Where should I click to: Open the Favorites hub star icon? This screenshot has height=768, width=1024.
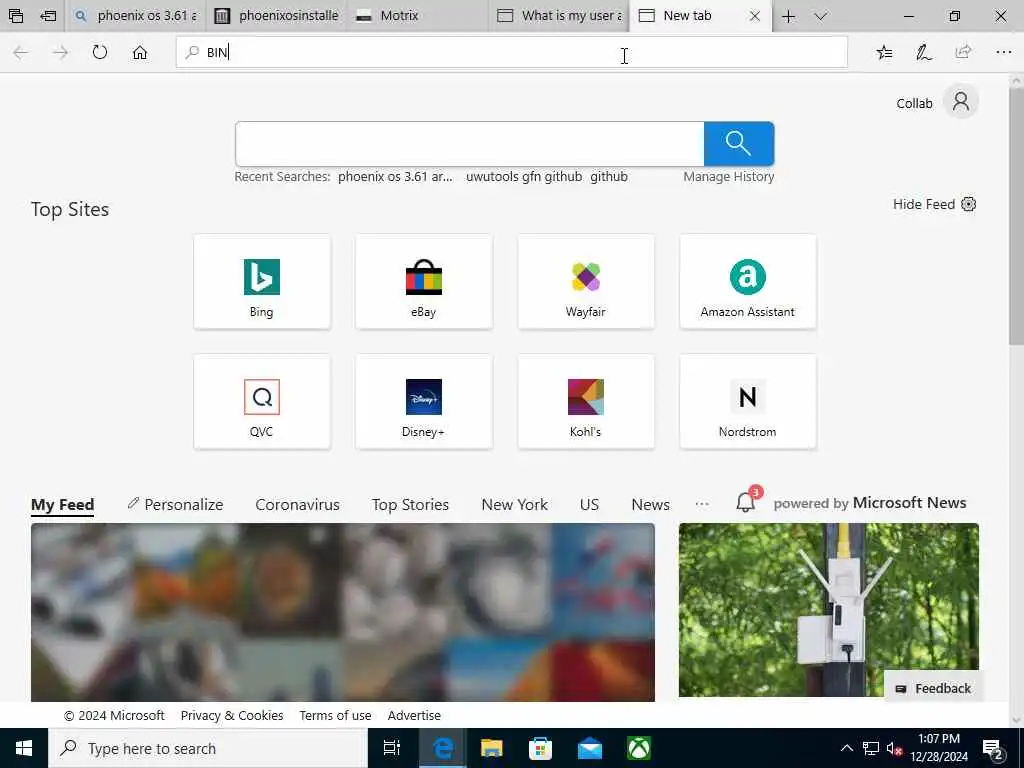pyautogui.click(x=884, y=52)
